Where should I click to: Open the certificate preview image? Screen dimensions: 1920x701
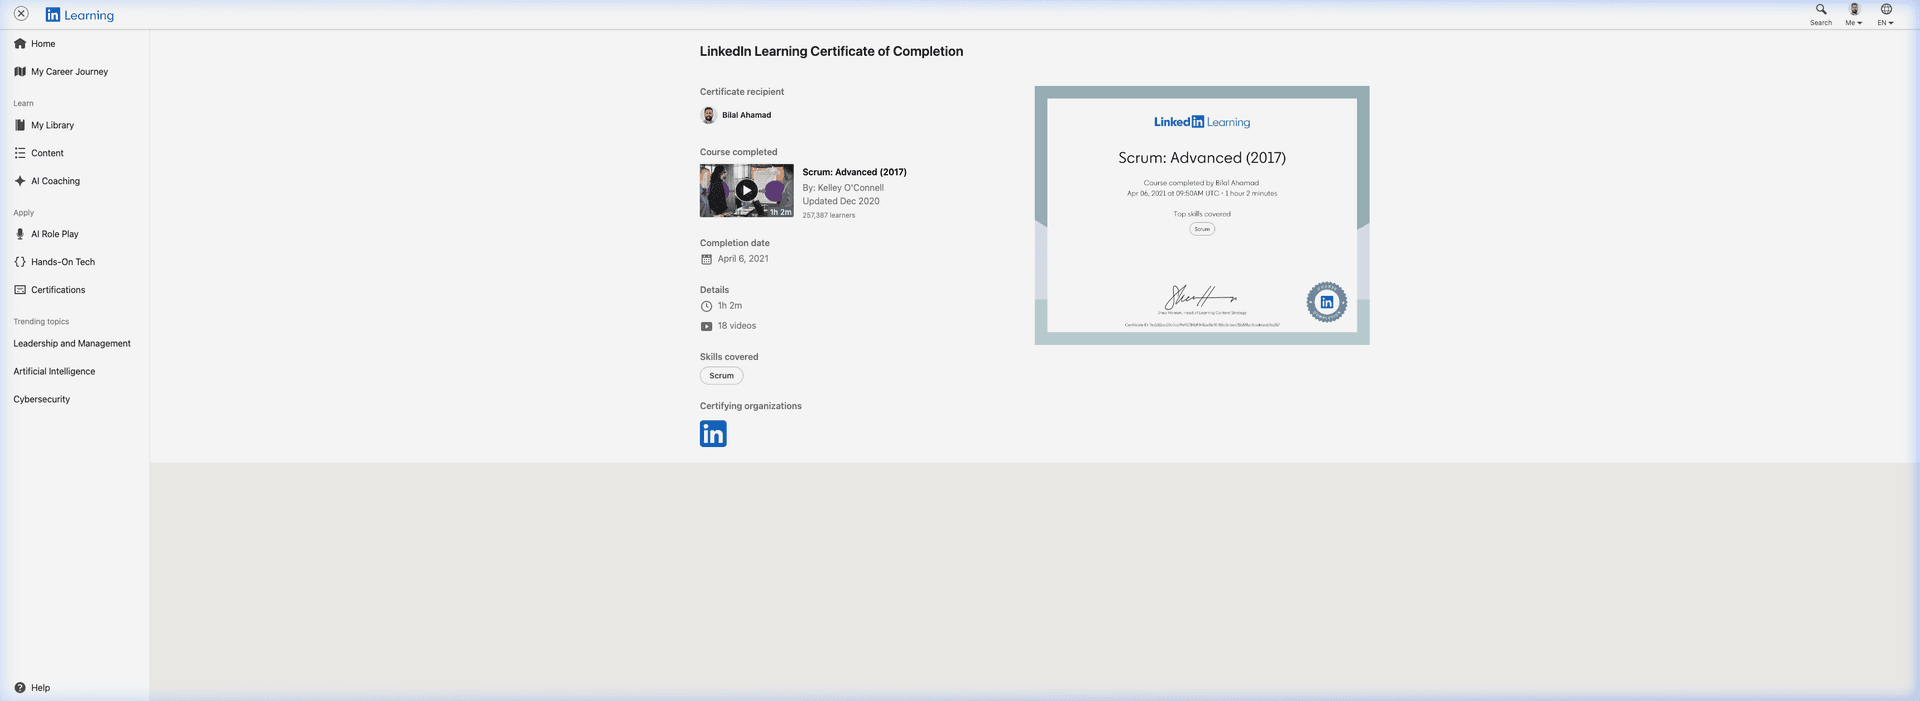(x=1201, y=216)
